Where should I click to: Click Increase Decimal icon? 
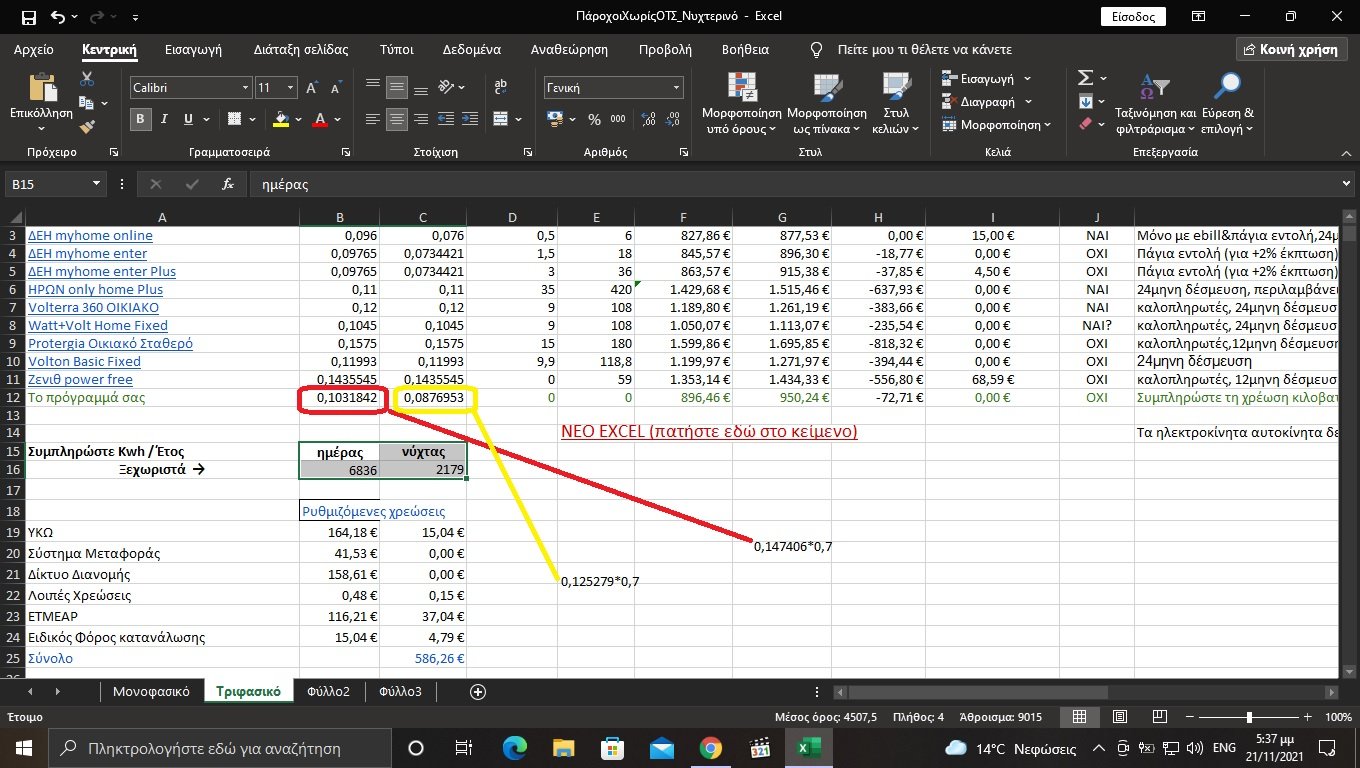click(x=647, y=119)
